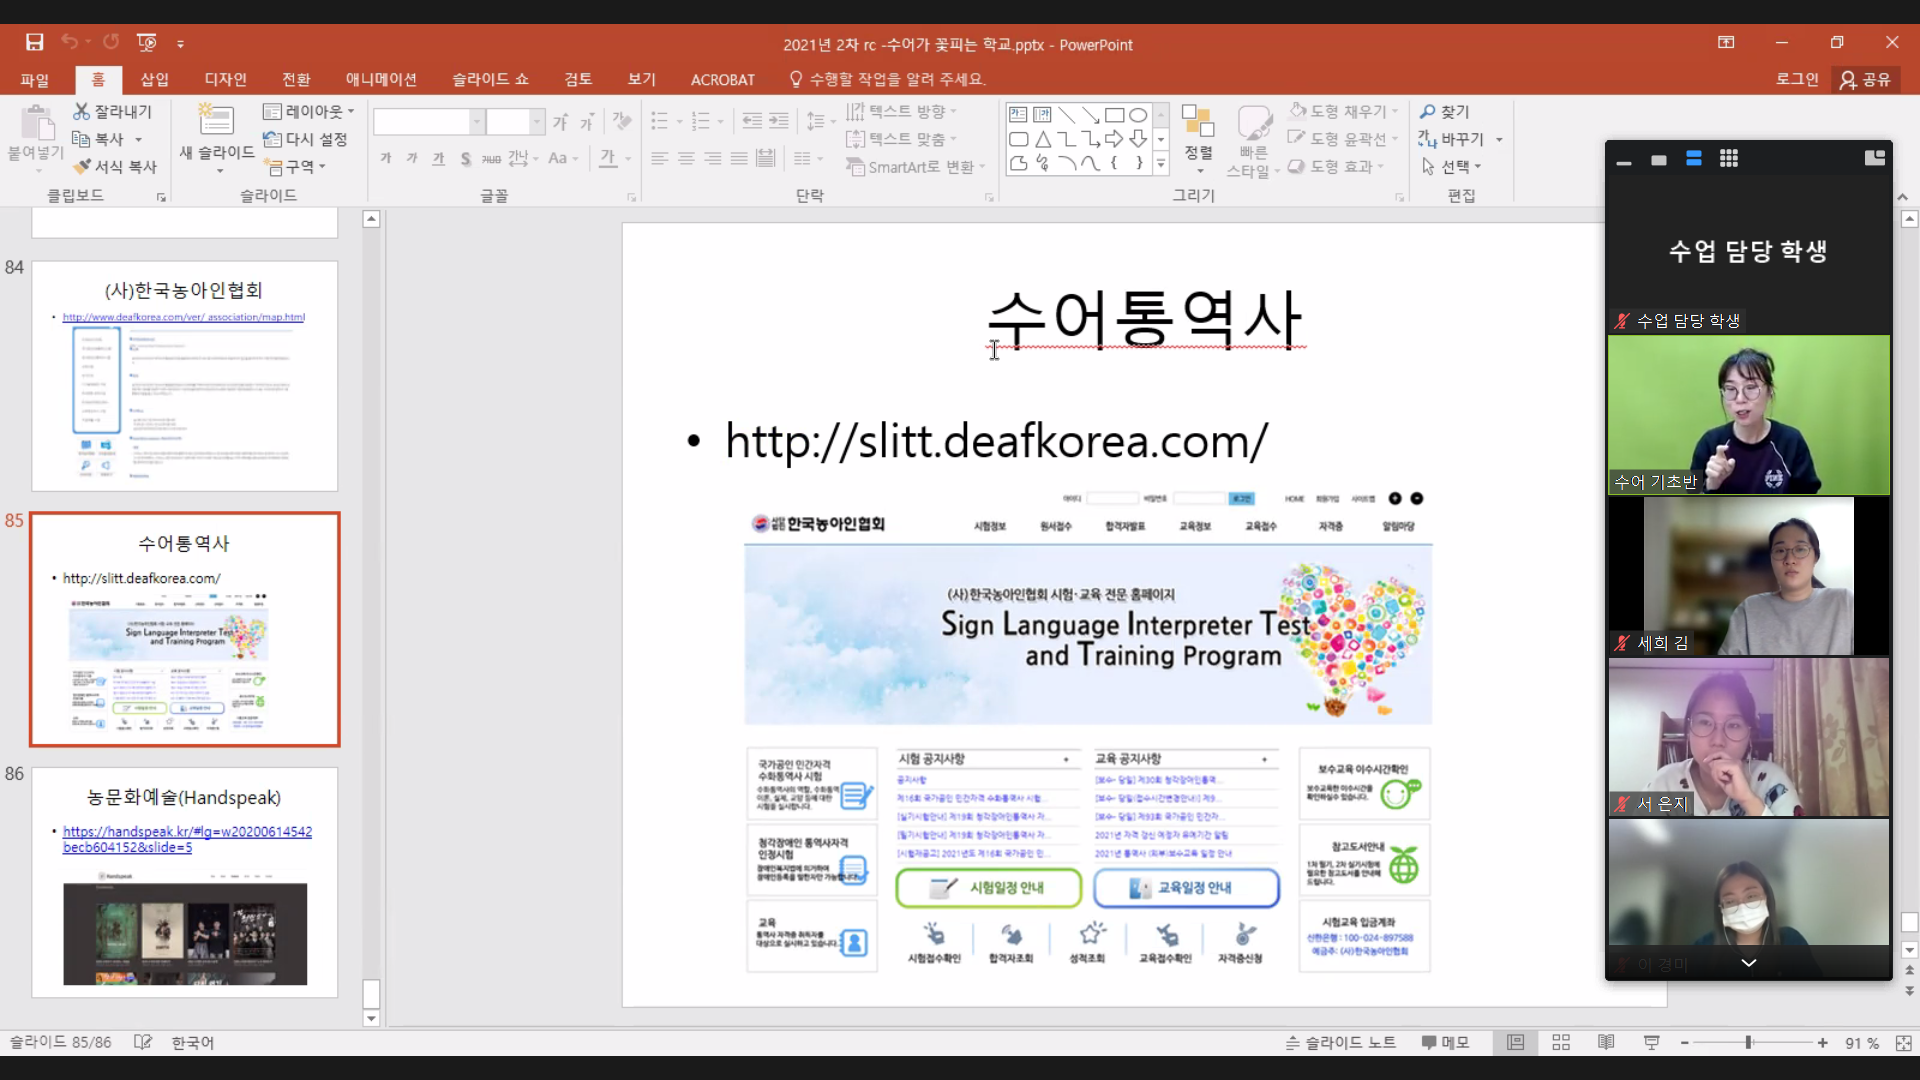Screen dimensions: 1920x1080
Task: Click the zoom slider handle
Action: pyautogui.click(x=1748, y=1043)
